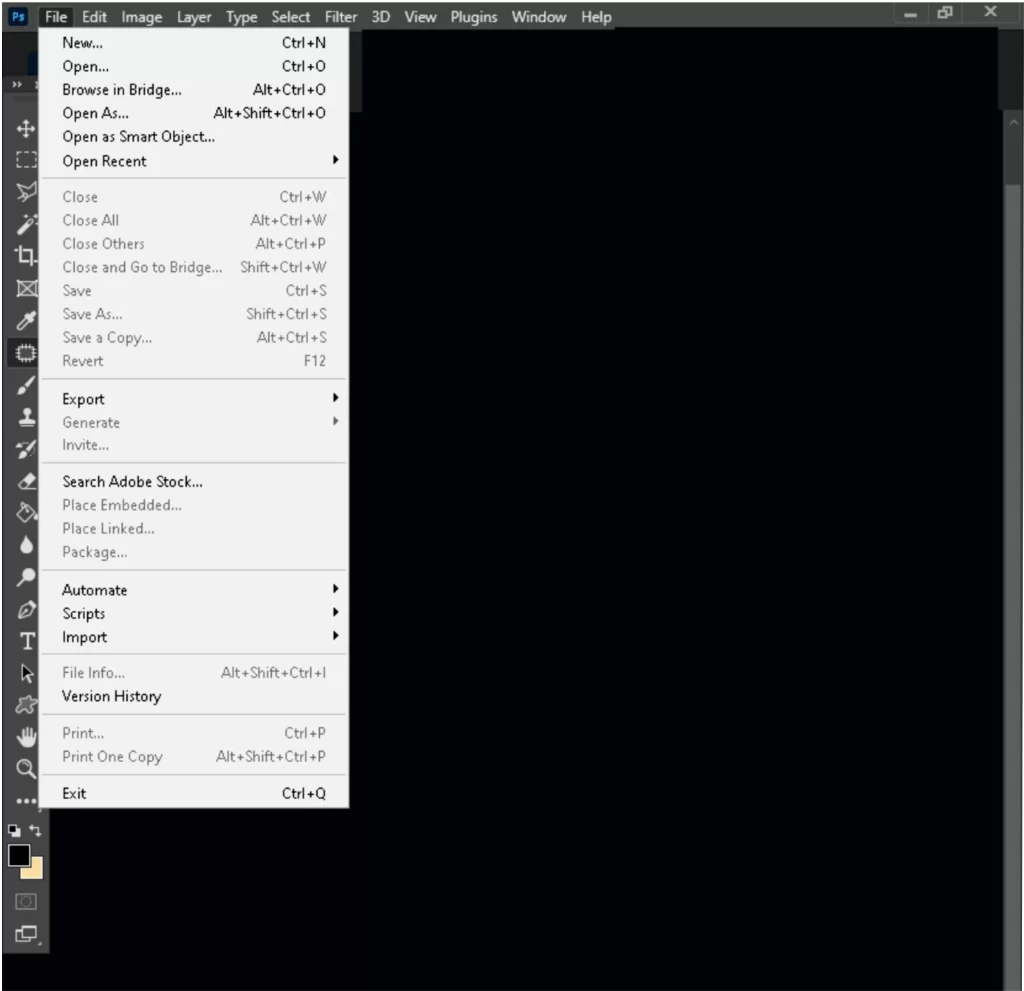The width and height of the screenshot is (1024, 991).
Task: Select the Eraser tool
Action: (x=25, y=481)
